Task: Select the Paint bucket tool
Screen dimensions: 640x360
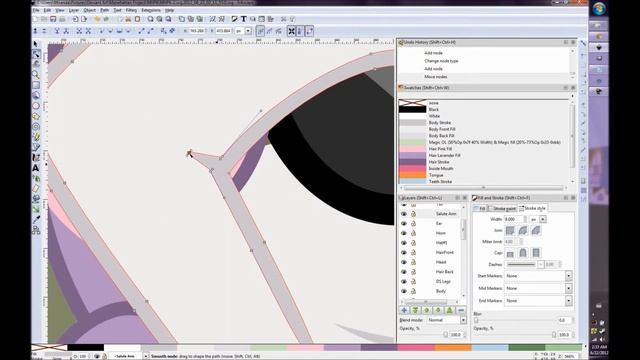Action: click(36, 199)
